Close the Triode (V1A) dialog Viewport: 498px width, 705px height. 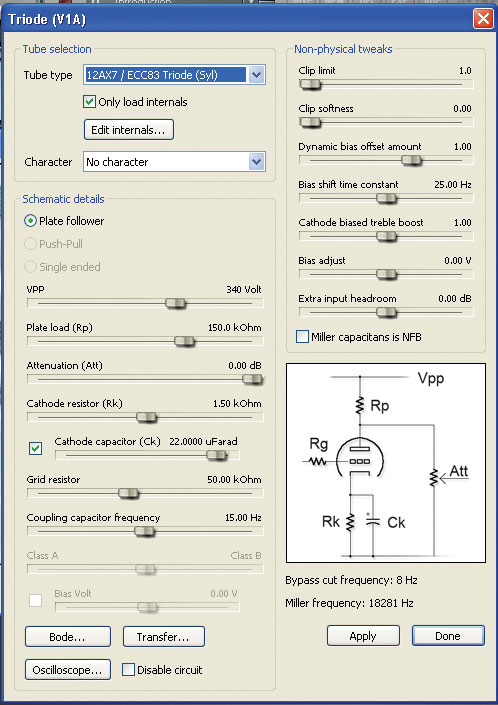pos(483,19)
